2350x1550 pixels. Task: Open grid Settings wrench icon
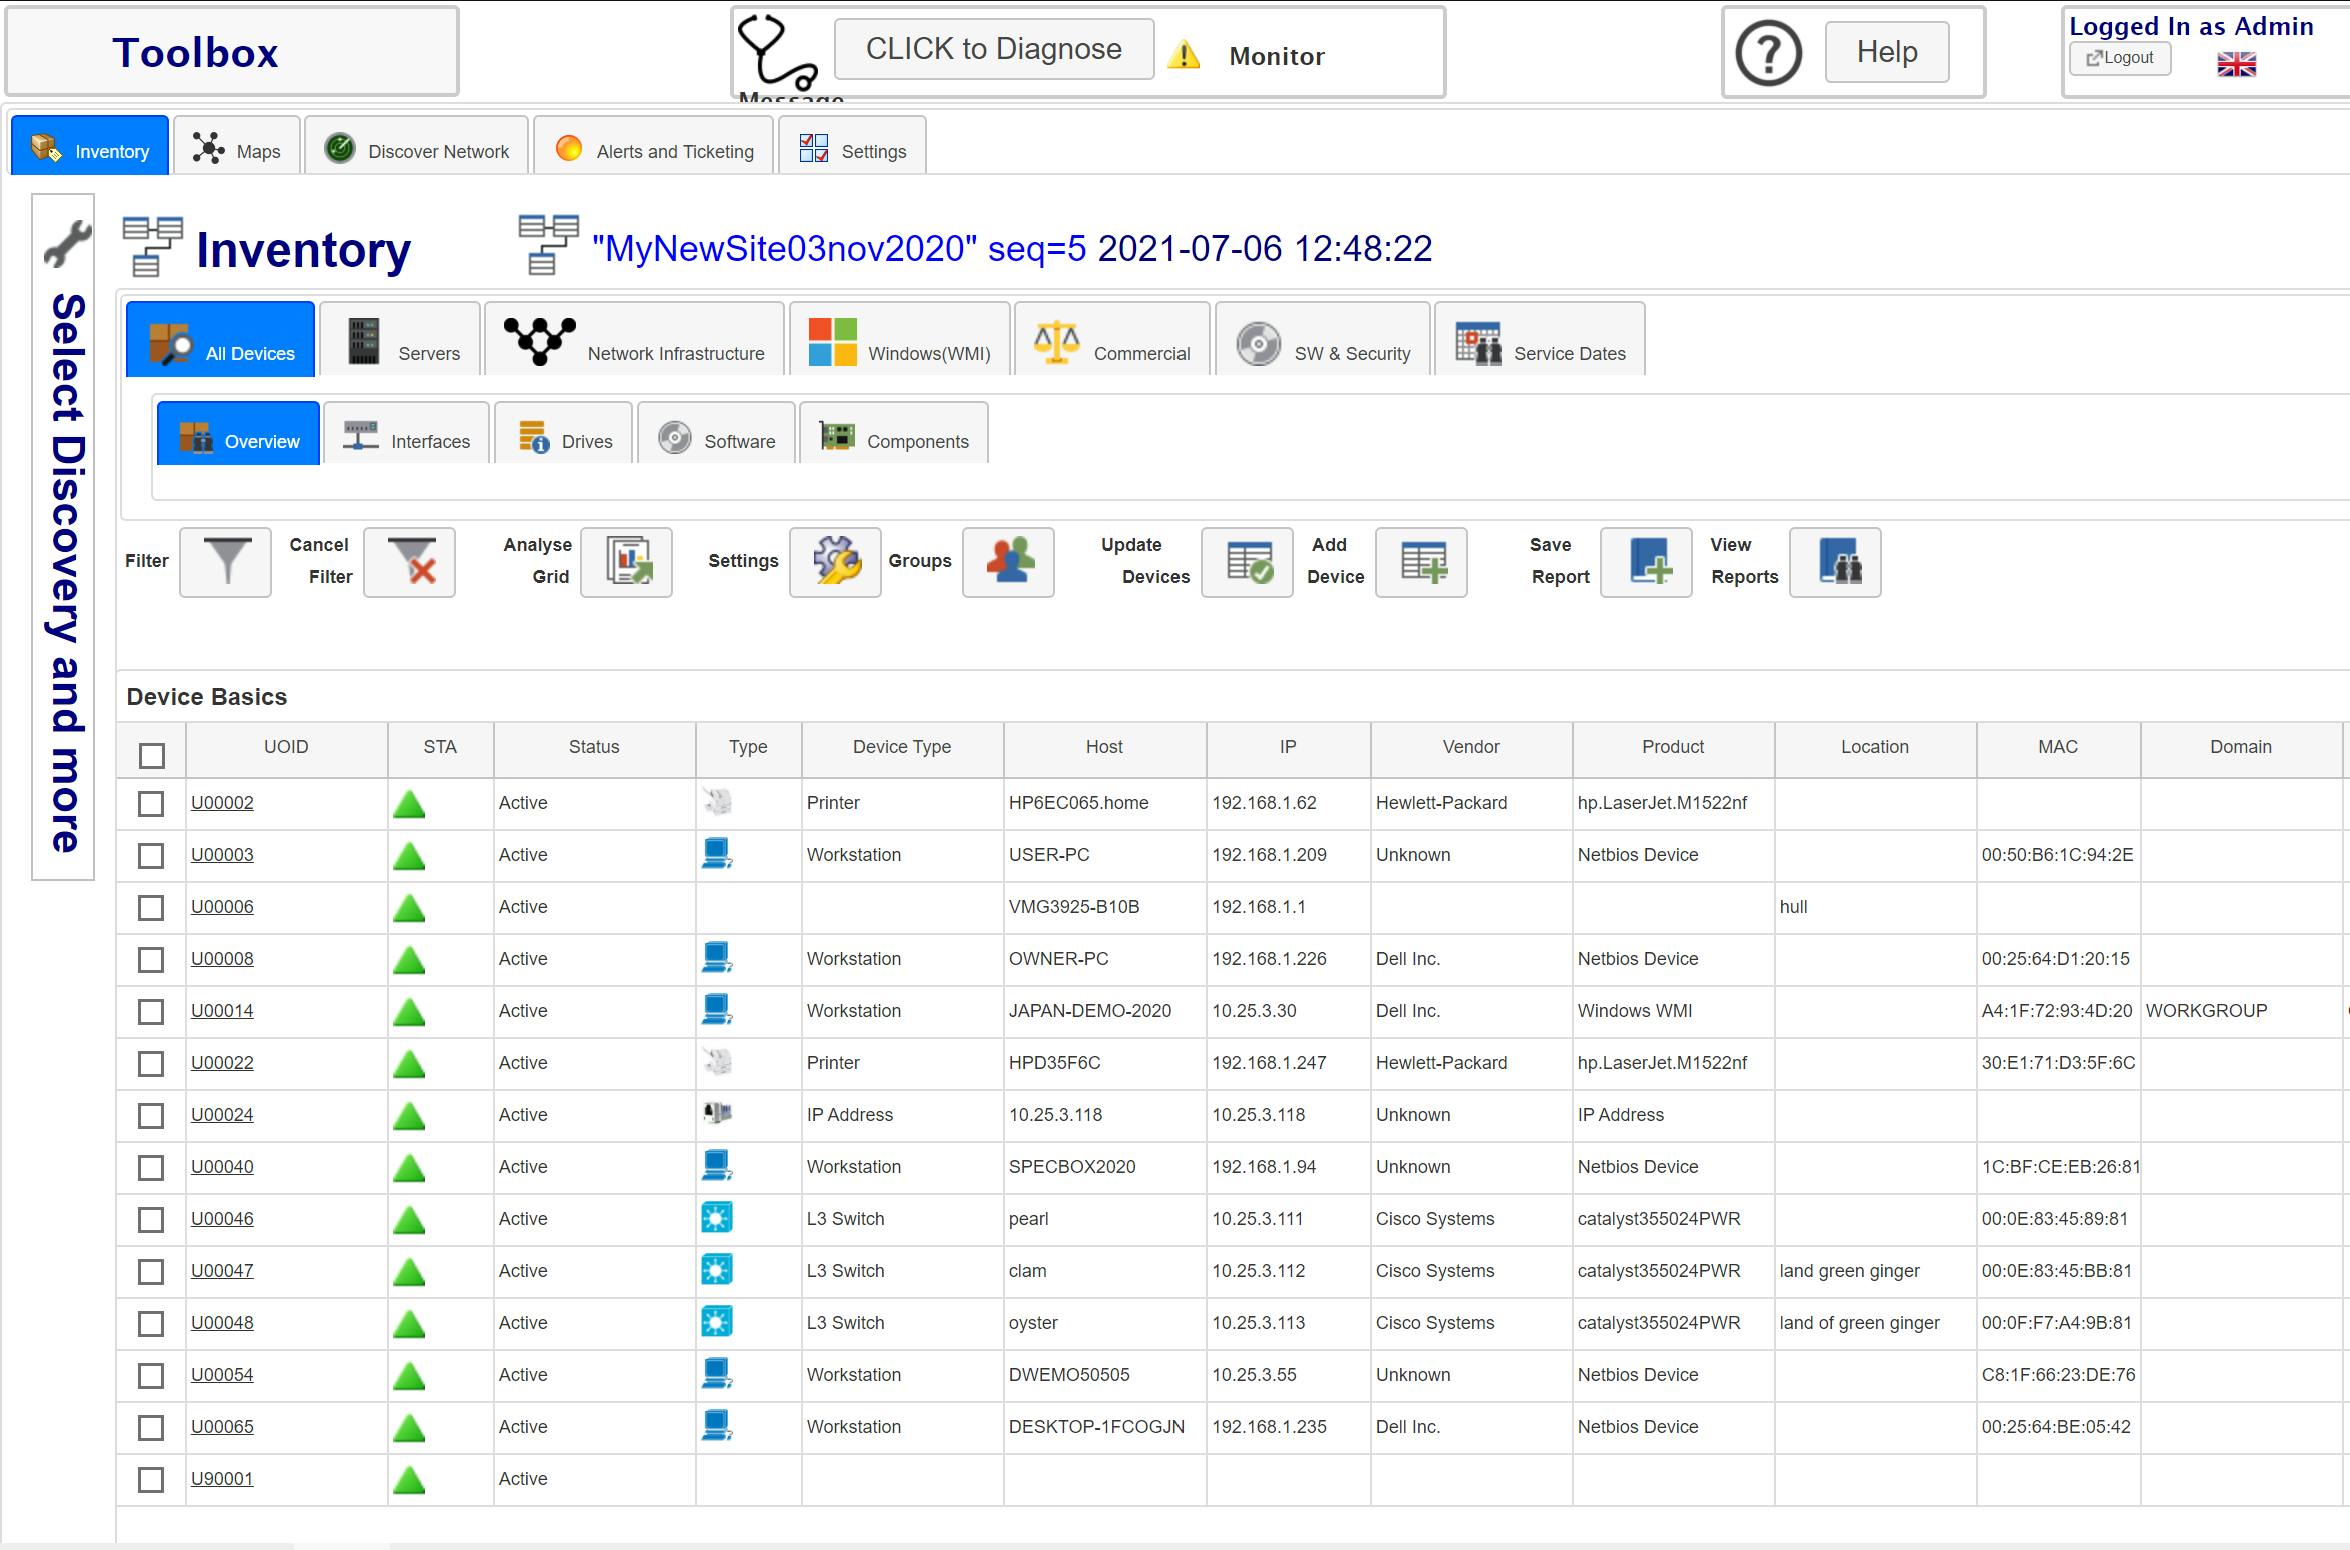coord(835,562)
